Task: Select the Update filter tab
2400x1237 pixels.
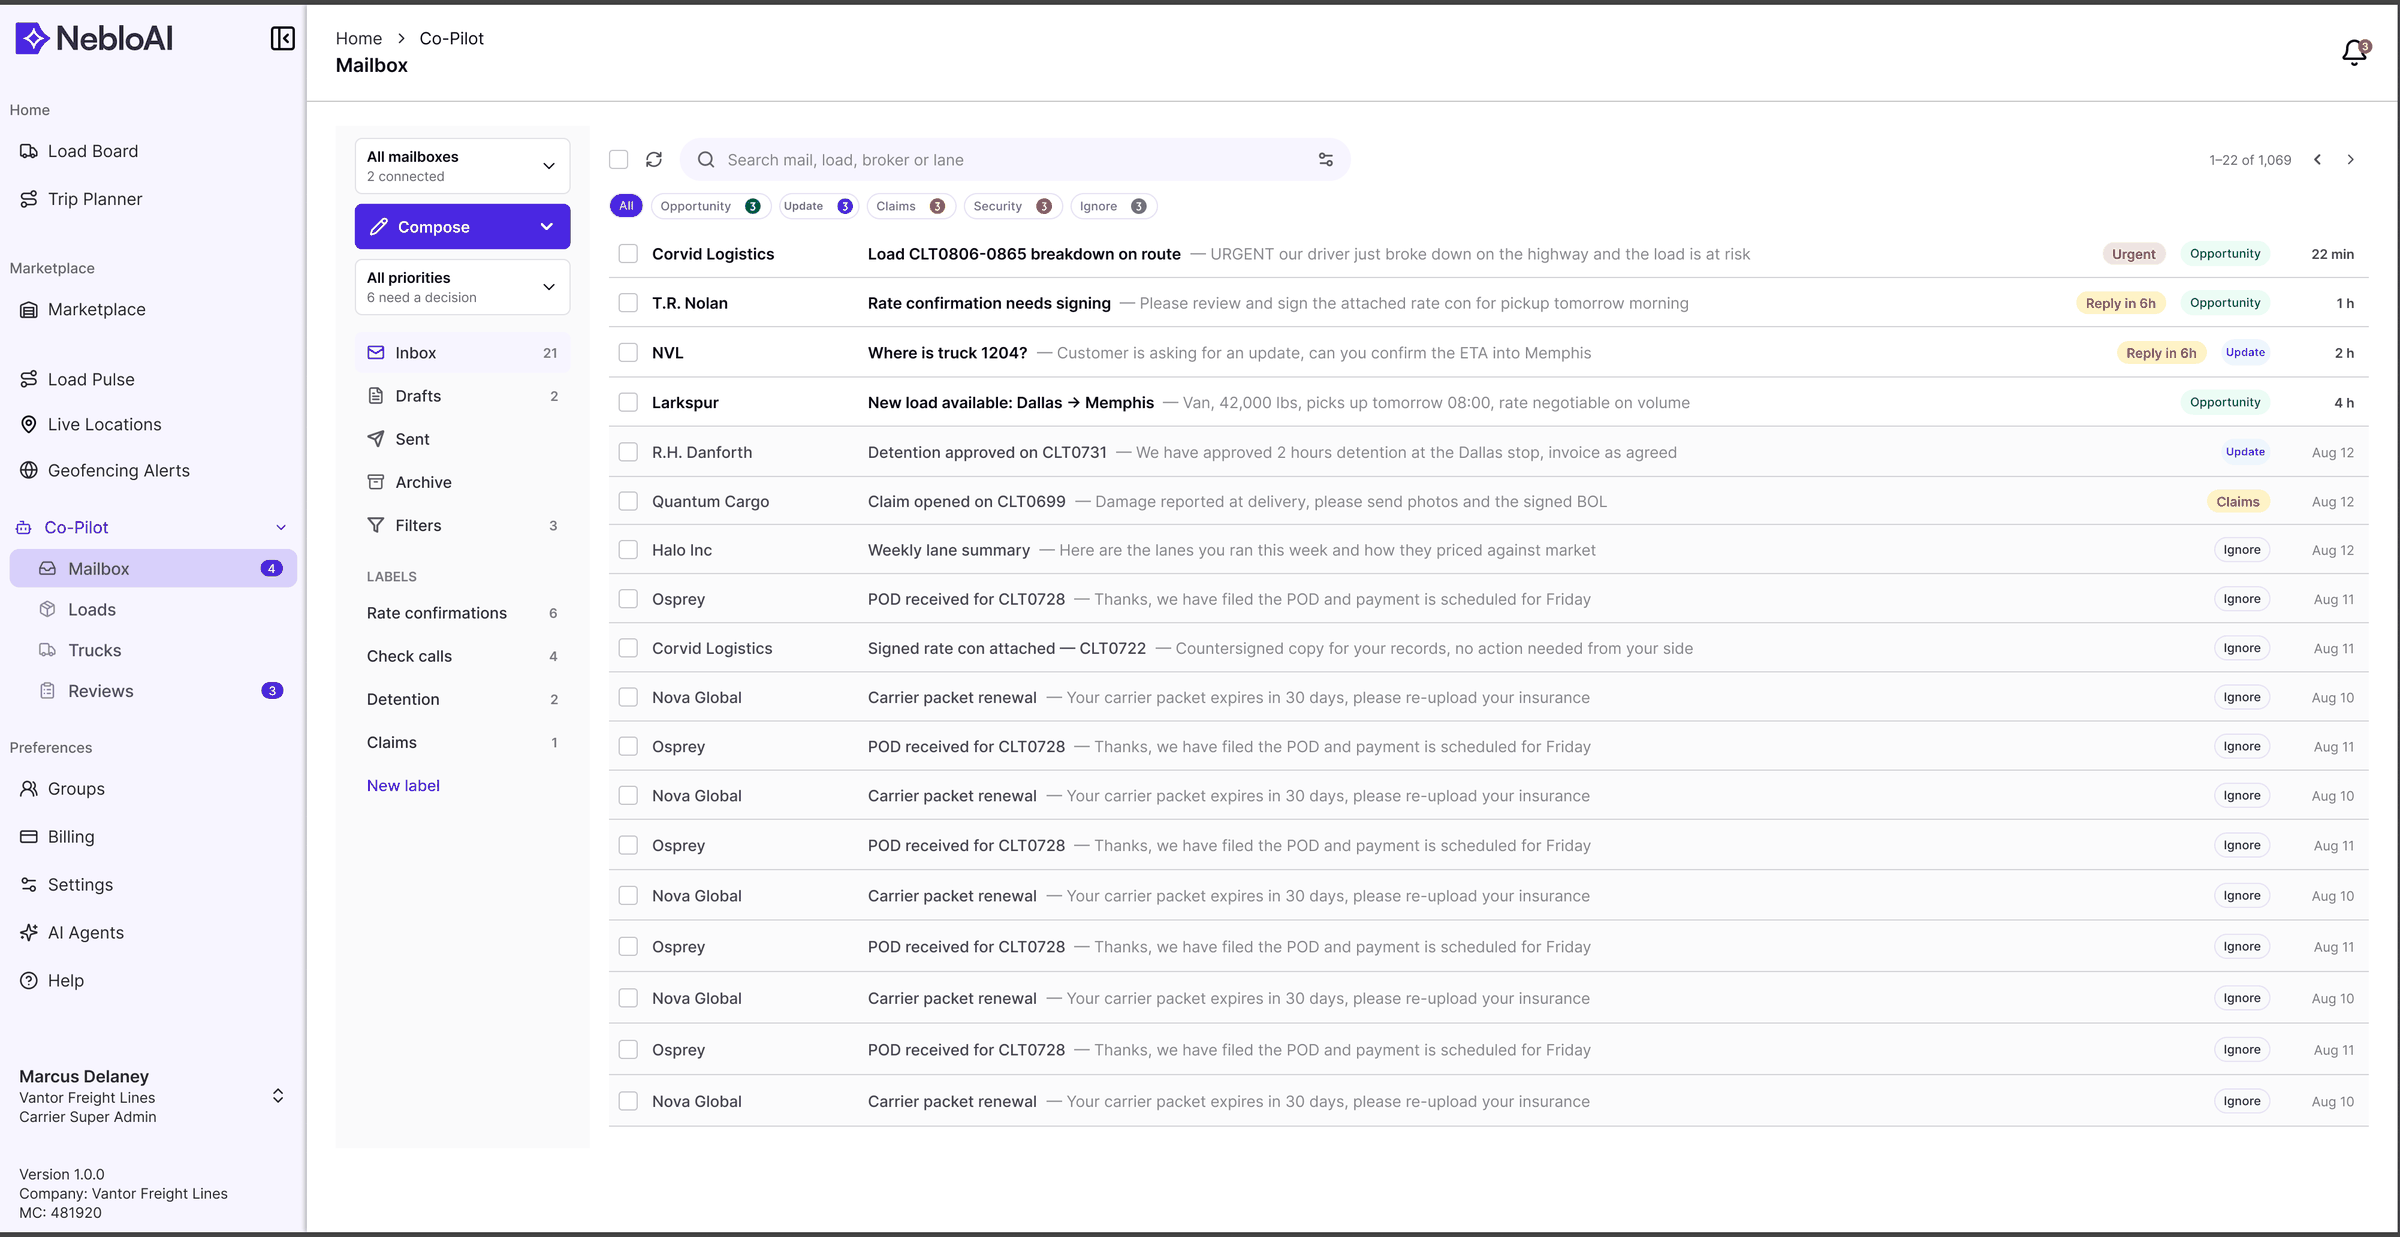Action: (817, 206)
